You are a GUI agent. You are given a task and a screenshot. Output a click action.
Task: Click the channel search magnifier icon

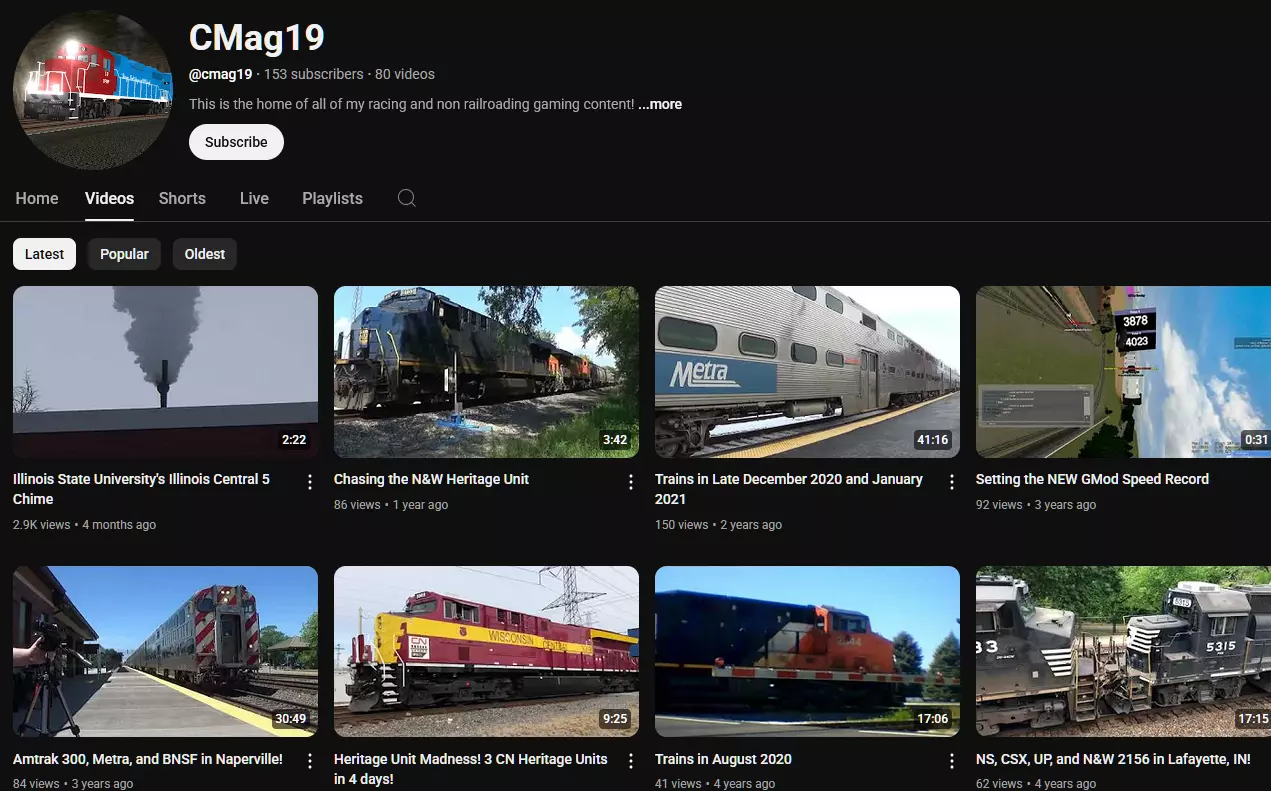click(x=406, y=198)
